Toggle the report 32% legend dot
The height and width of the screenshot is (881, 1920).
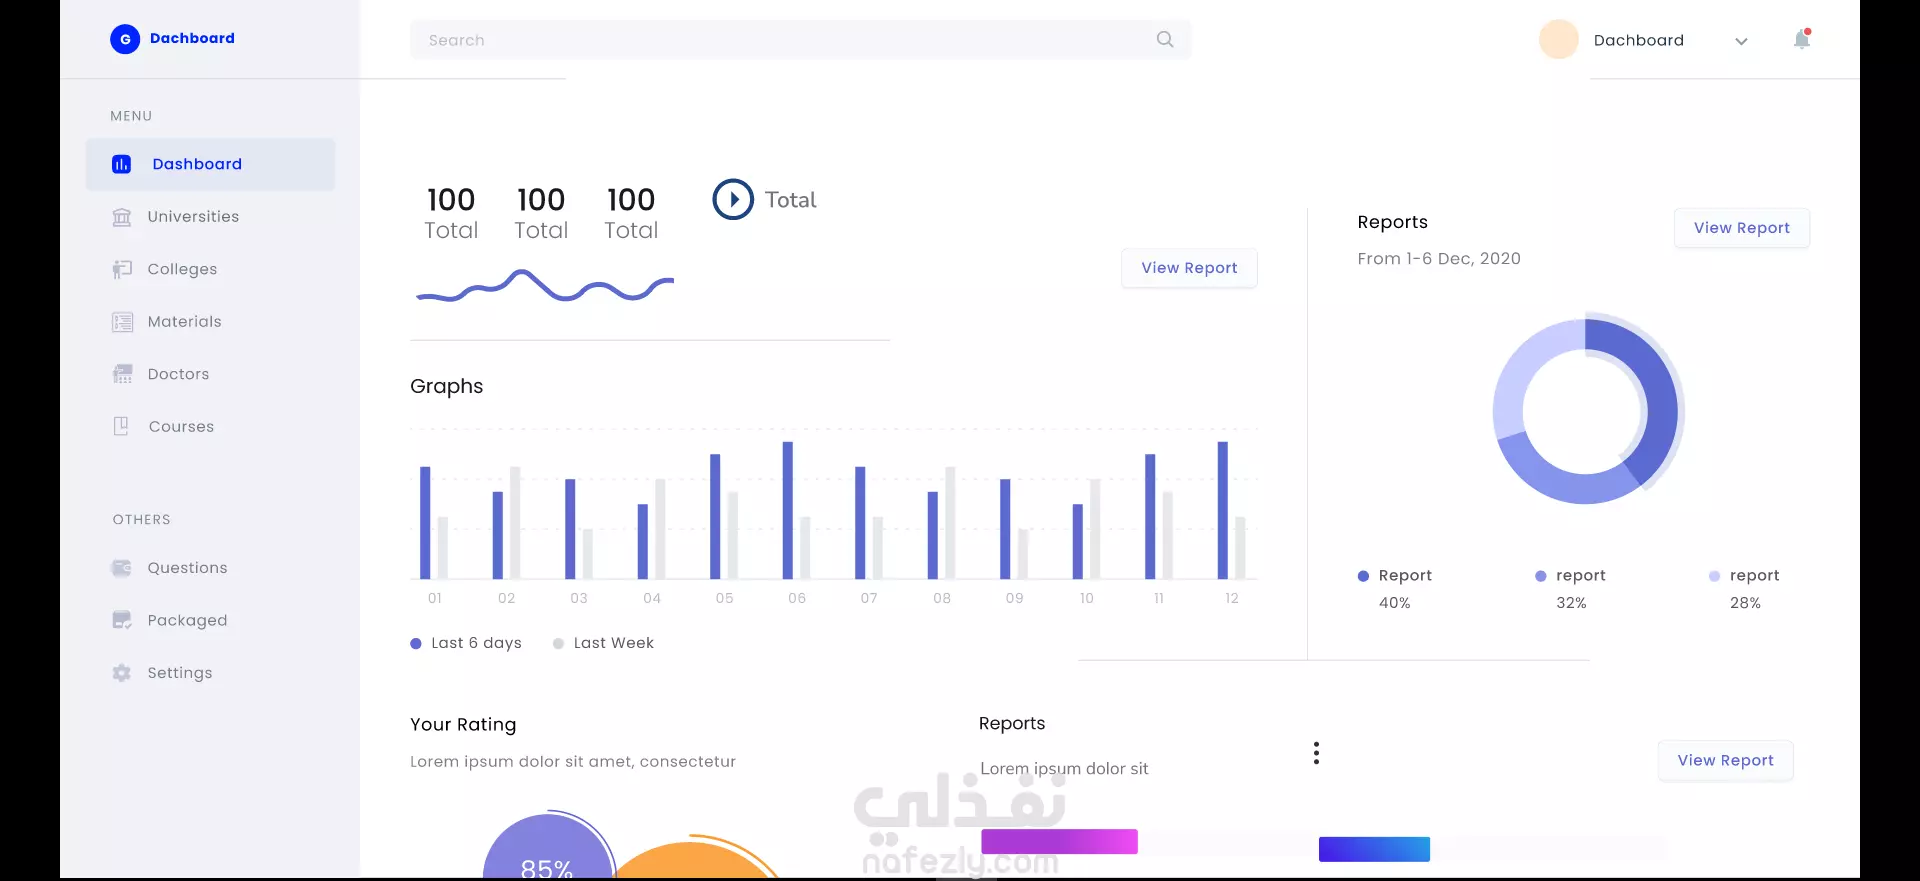click(1541, 576)
